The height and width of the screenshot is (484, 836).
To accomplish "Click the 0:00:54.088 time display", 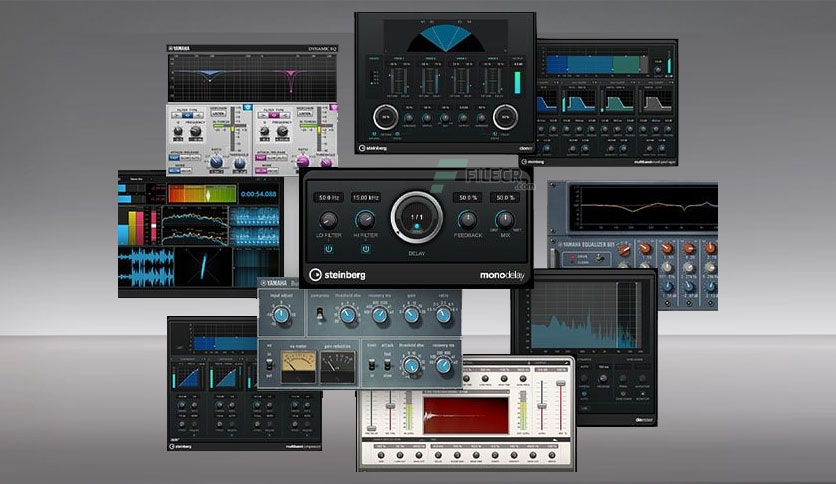I will click(x=258, y=194).
